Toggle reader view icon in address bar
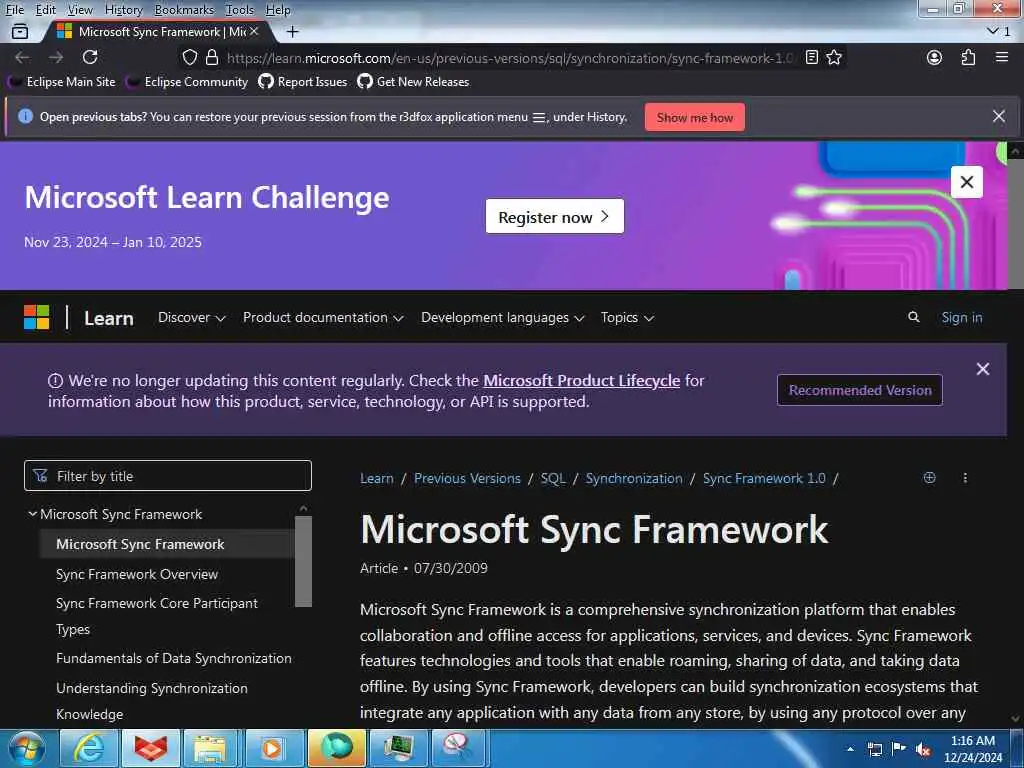Screen dimensions: 1024x768 point(812,57)
